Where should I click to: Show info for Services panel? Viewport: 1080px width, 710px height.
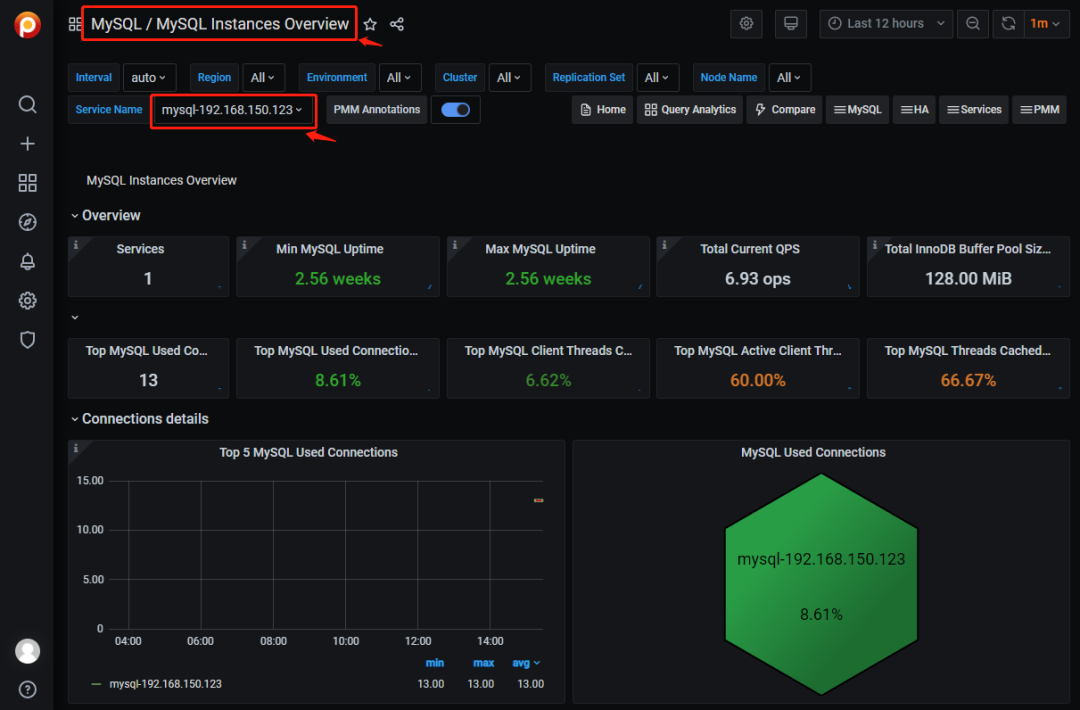pos(76,244)
